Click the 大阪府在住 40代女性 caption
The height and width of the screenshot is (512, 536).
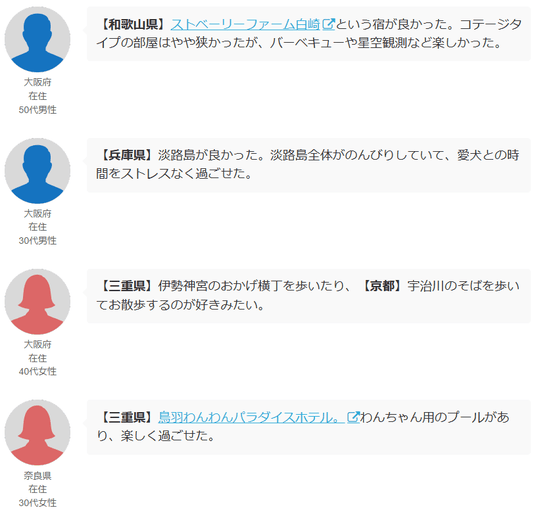tap(37, 358)
